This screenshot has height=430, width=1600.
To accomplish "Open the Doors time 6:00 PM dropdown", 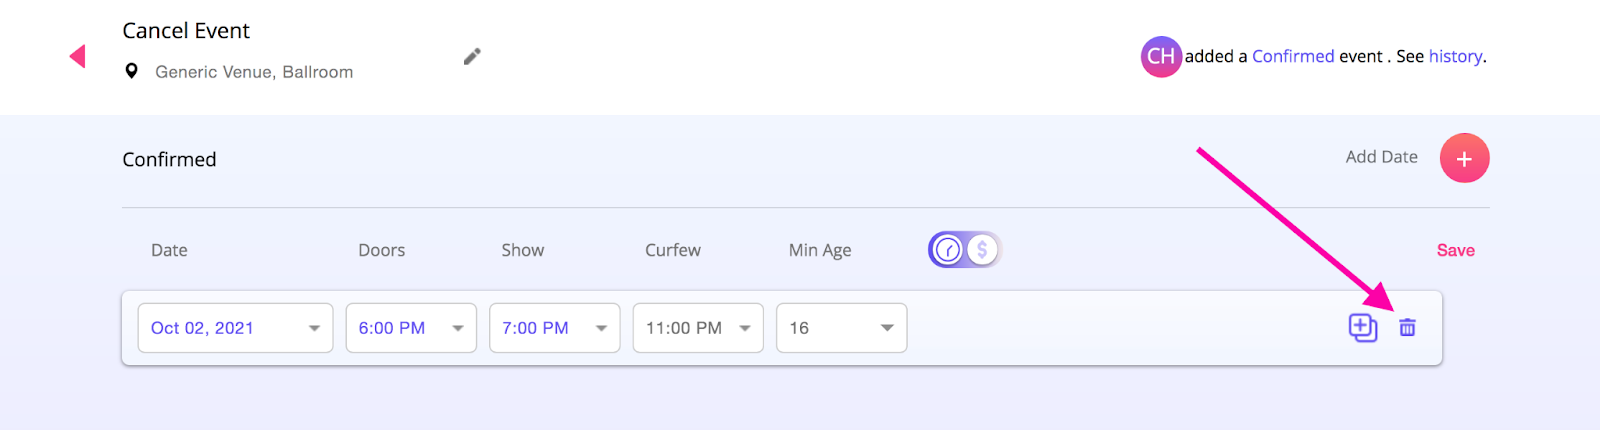I will (x=411, y=328).
